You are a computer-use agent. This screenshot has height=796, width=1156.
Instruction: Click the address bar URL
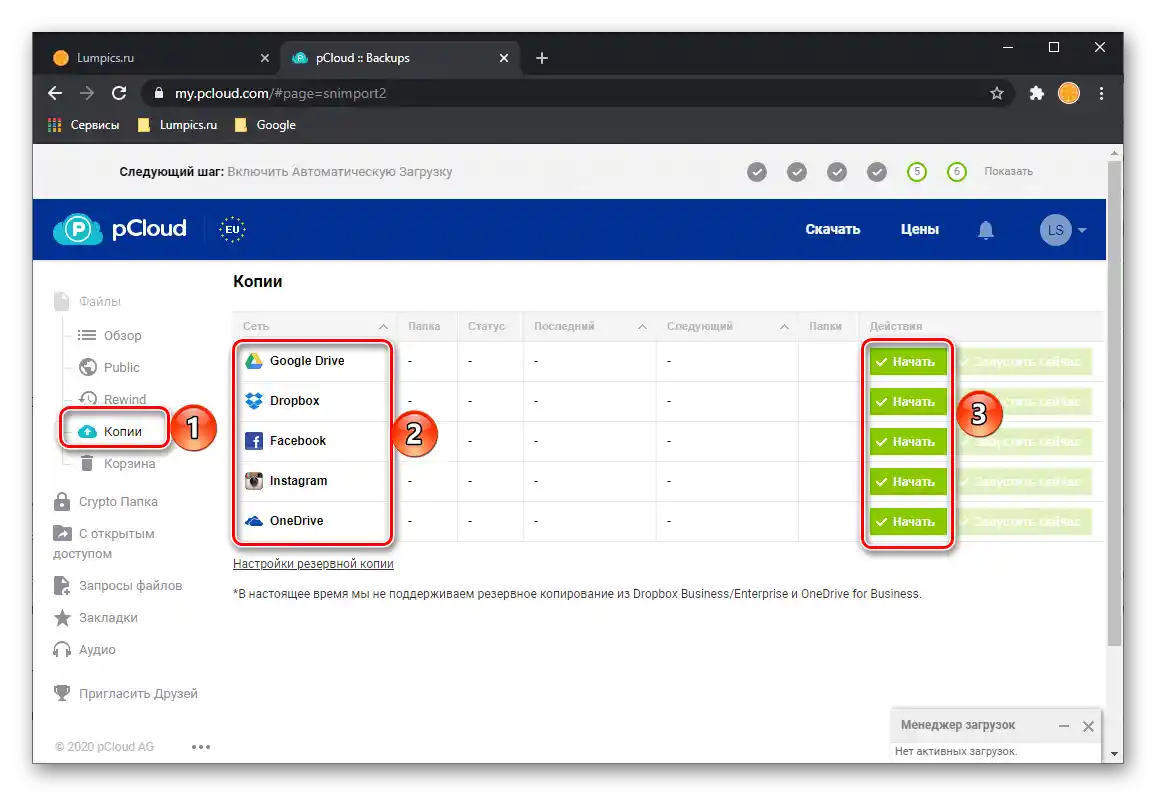point(280,94)
